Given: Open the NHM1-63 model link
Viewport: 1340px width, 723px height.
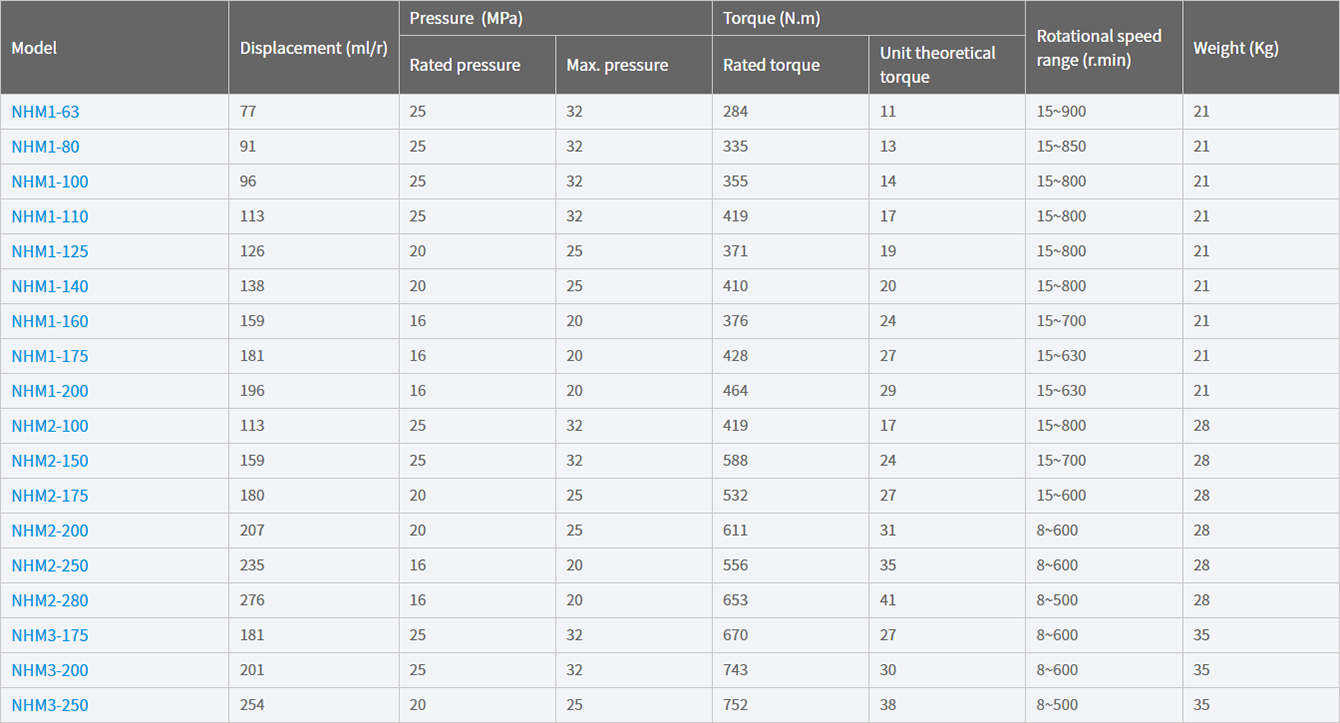Looking at the screenshot, I should click(45, 112).
